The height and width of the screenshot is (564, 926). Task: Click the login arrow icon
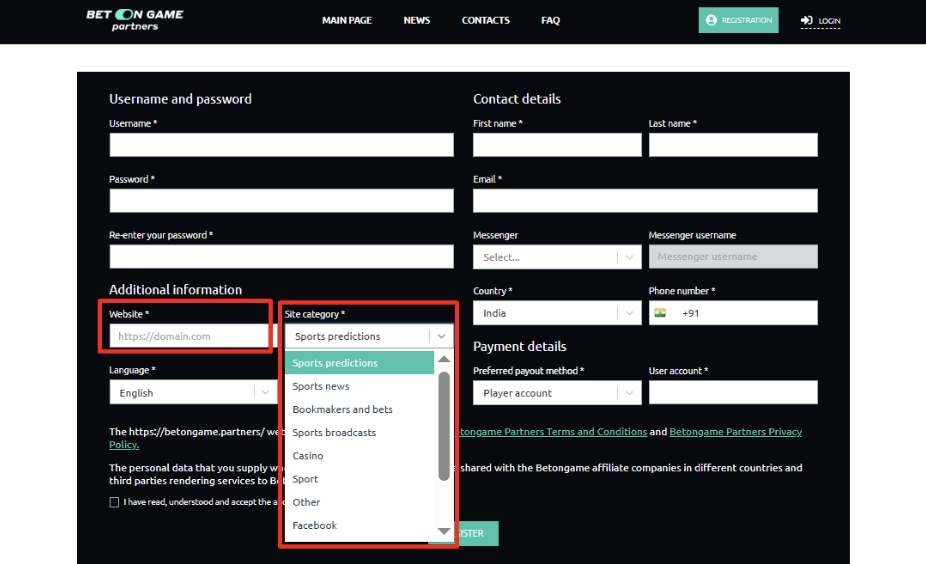[806, 20]
